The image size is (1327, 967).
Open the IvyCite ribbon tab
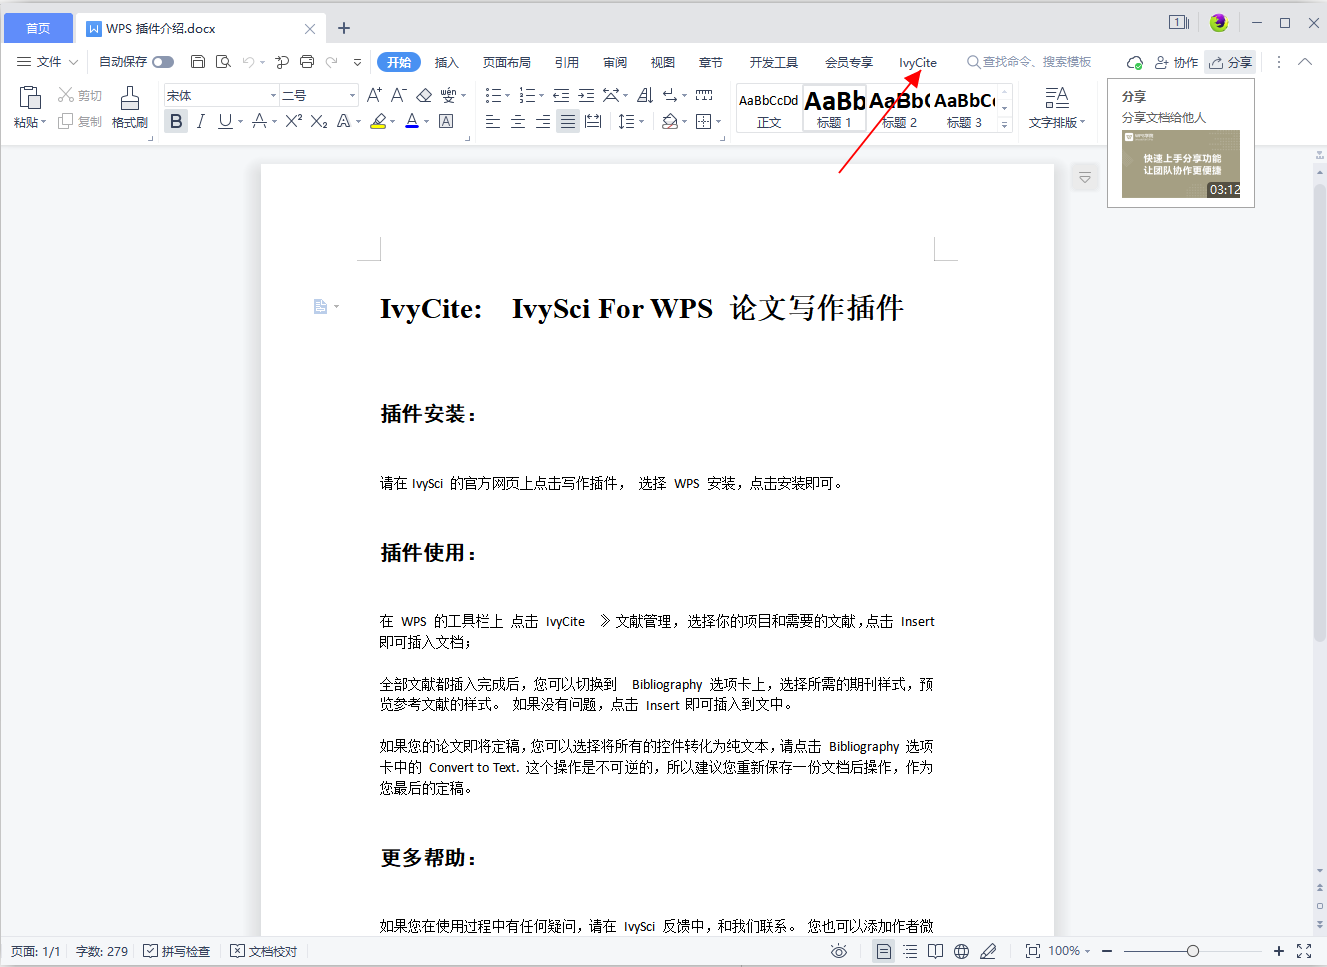click(917, 62)
